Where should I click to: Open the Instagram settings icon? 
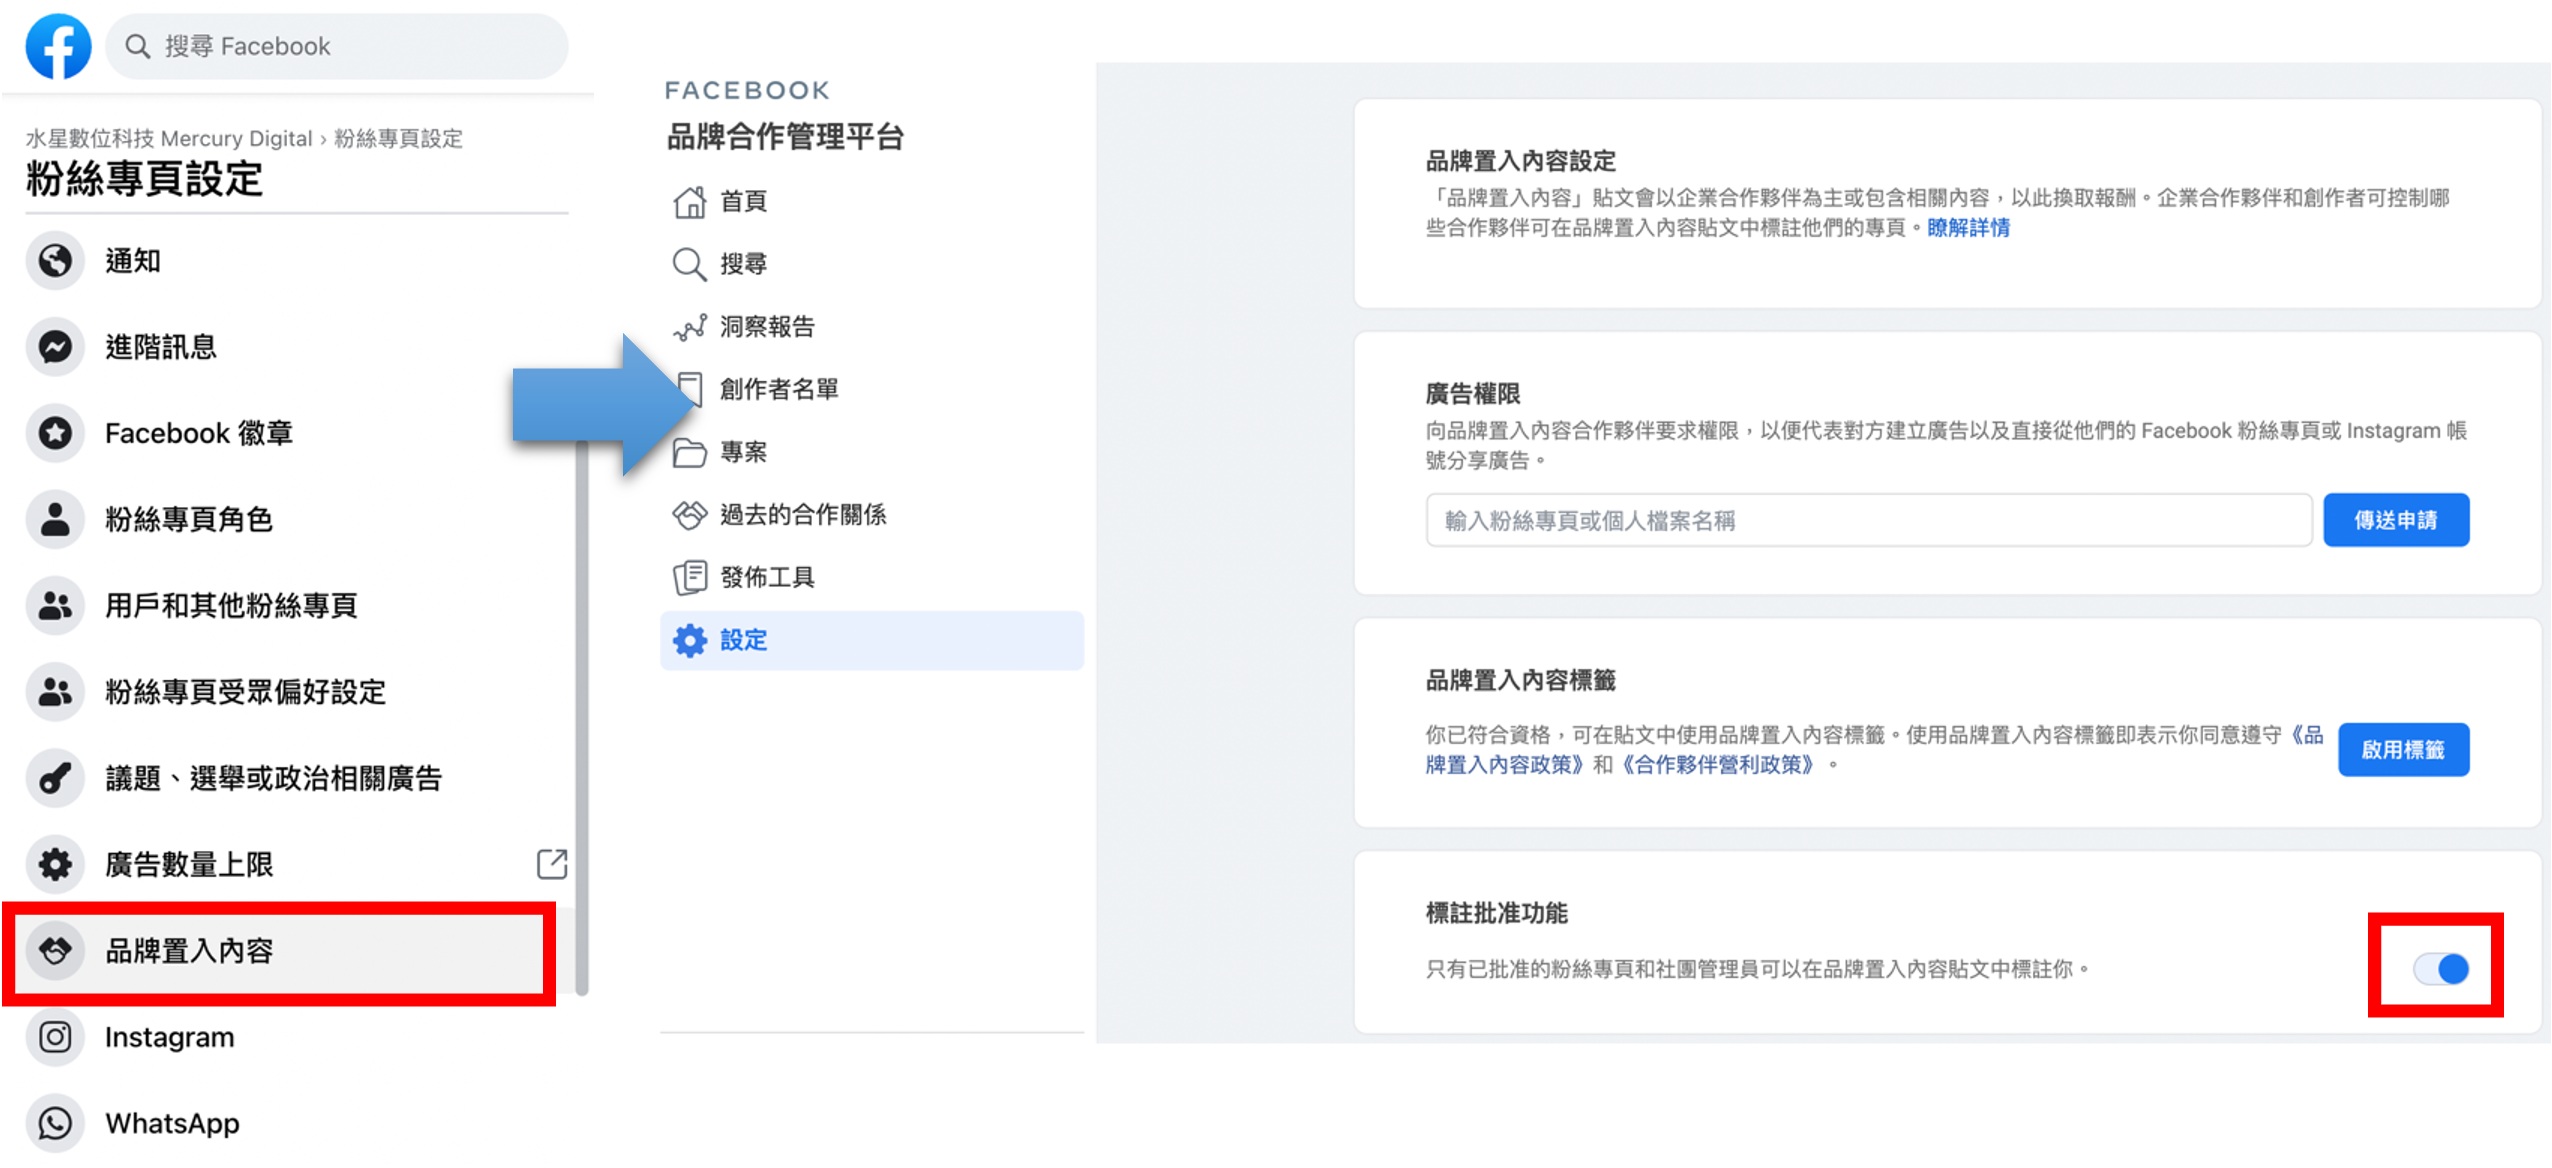pyautogui.click(x=56, y=1037)
